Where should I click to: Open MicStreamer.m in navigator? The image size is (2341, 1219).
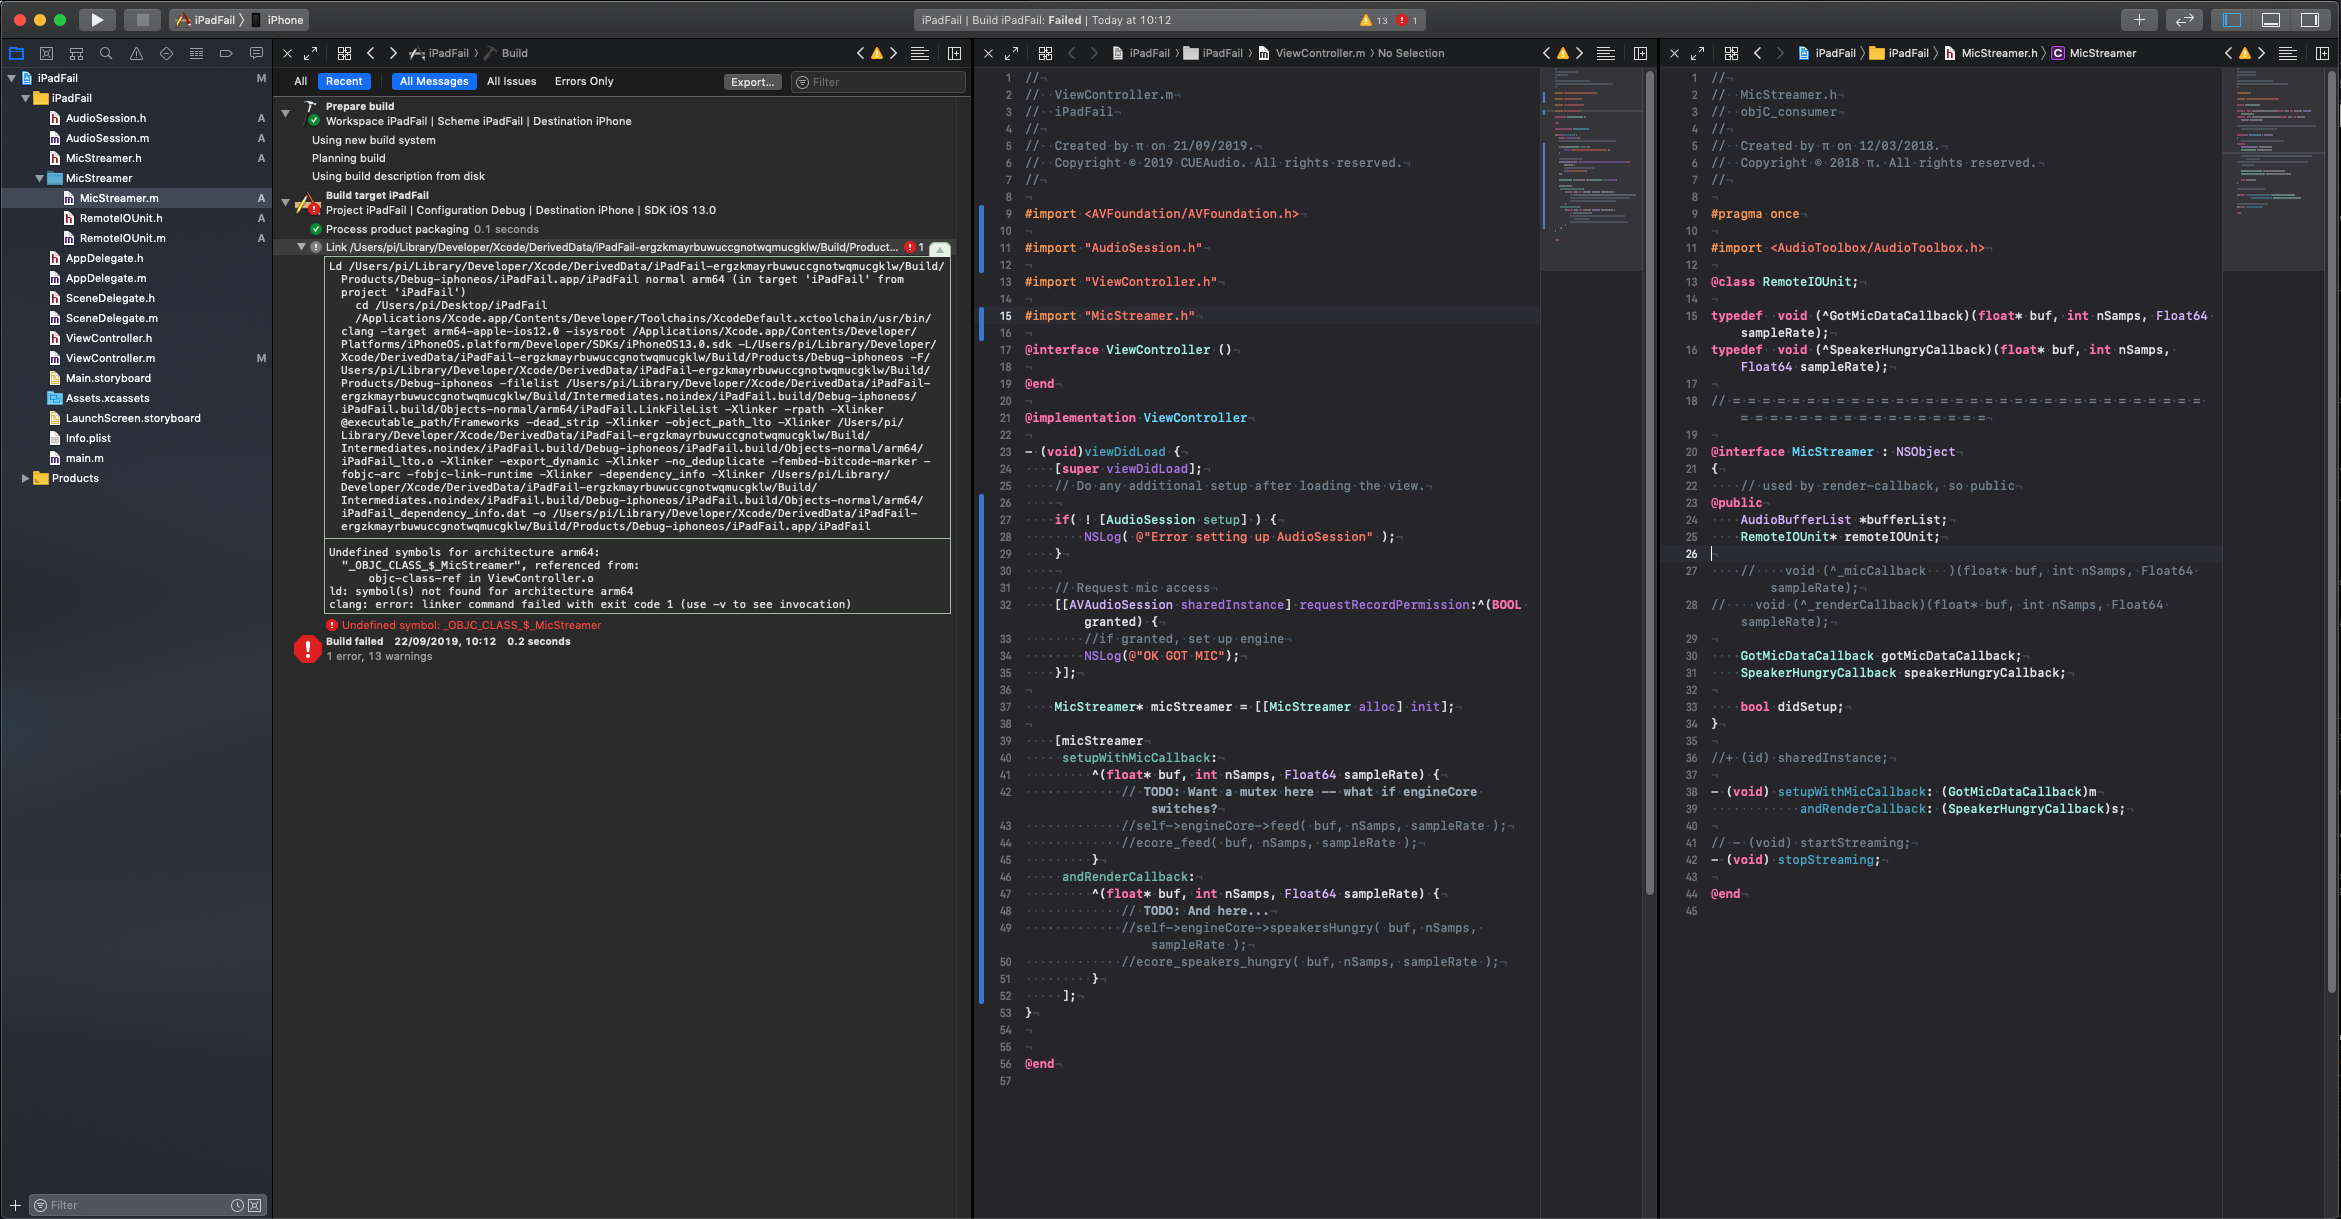[x=118, y=198]
